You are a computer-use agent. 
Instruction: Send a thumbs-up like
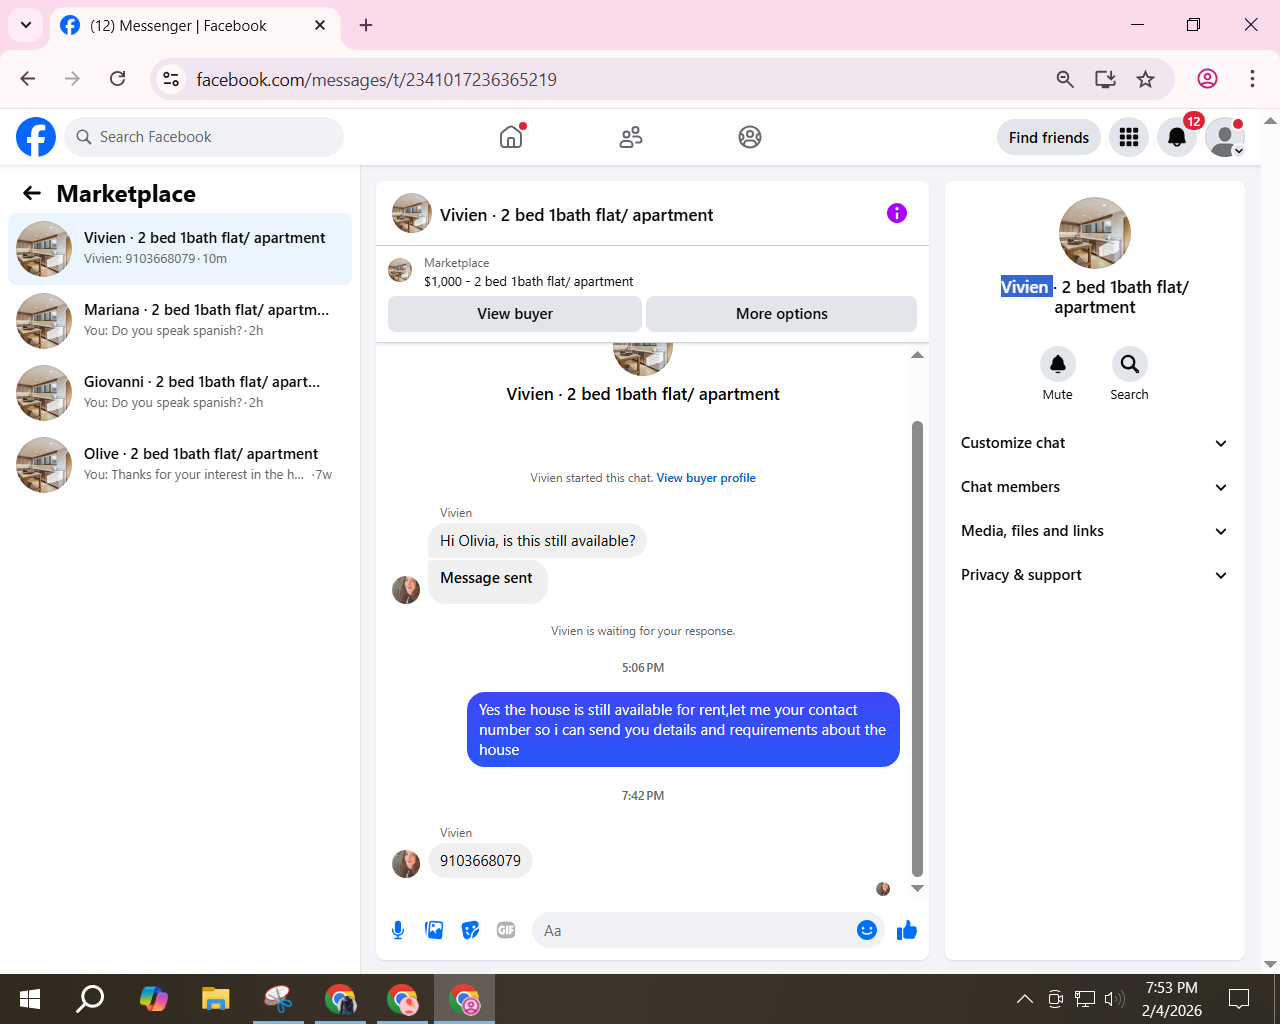(907, 931)
